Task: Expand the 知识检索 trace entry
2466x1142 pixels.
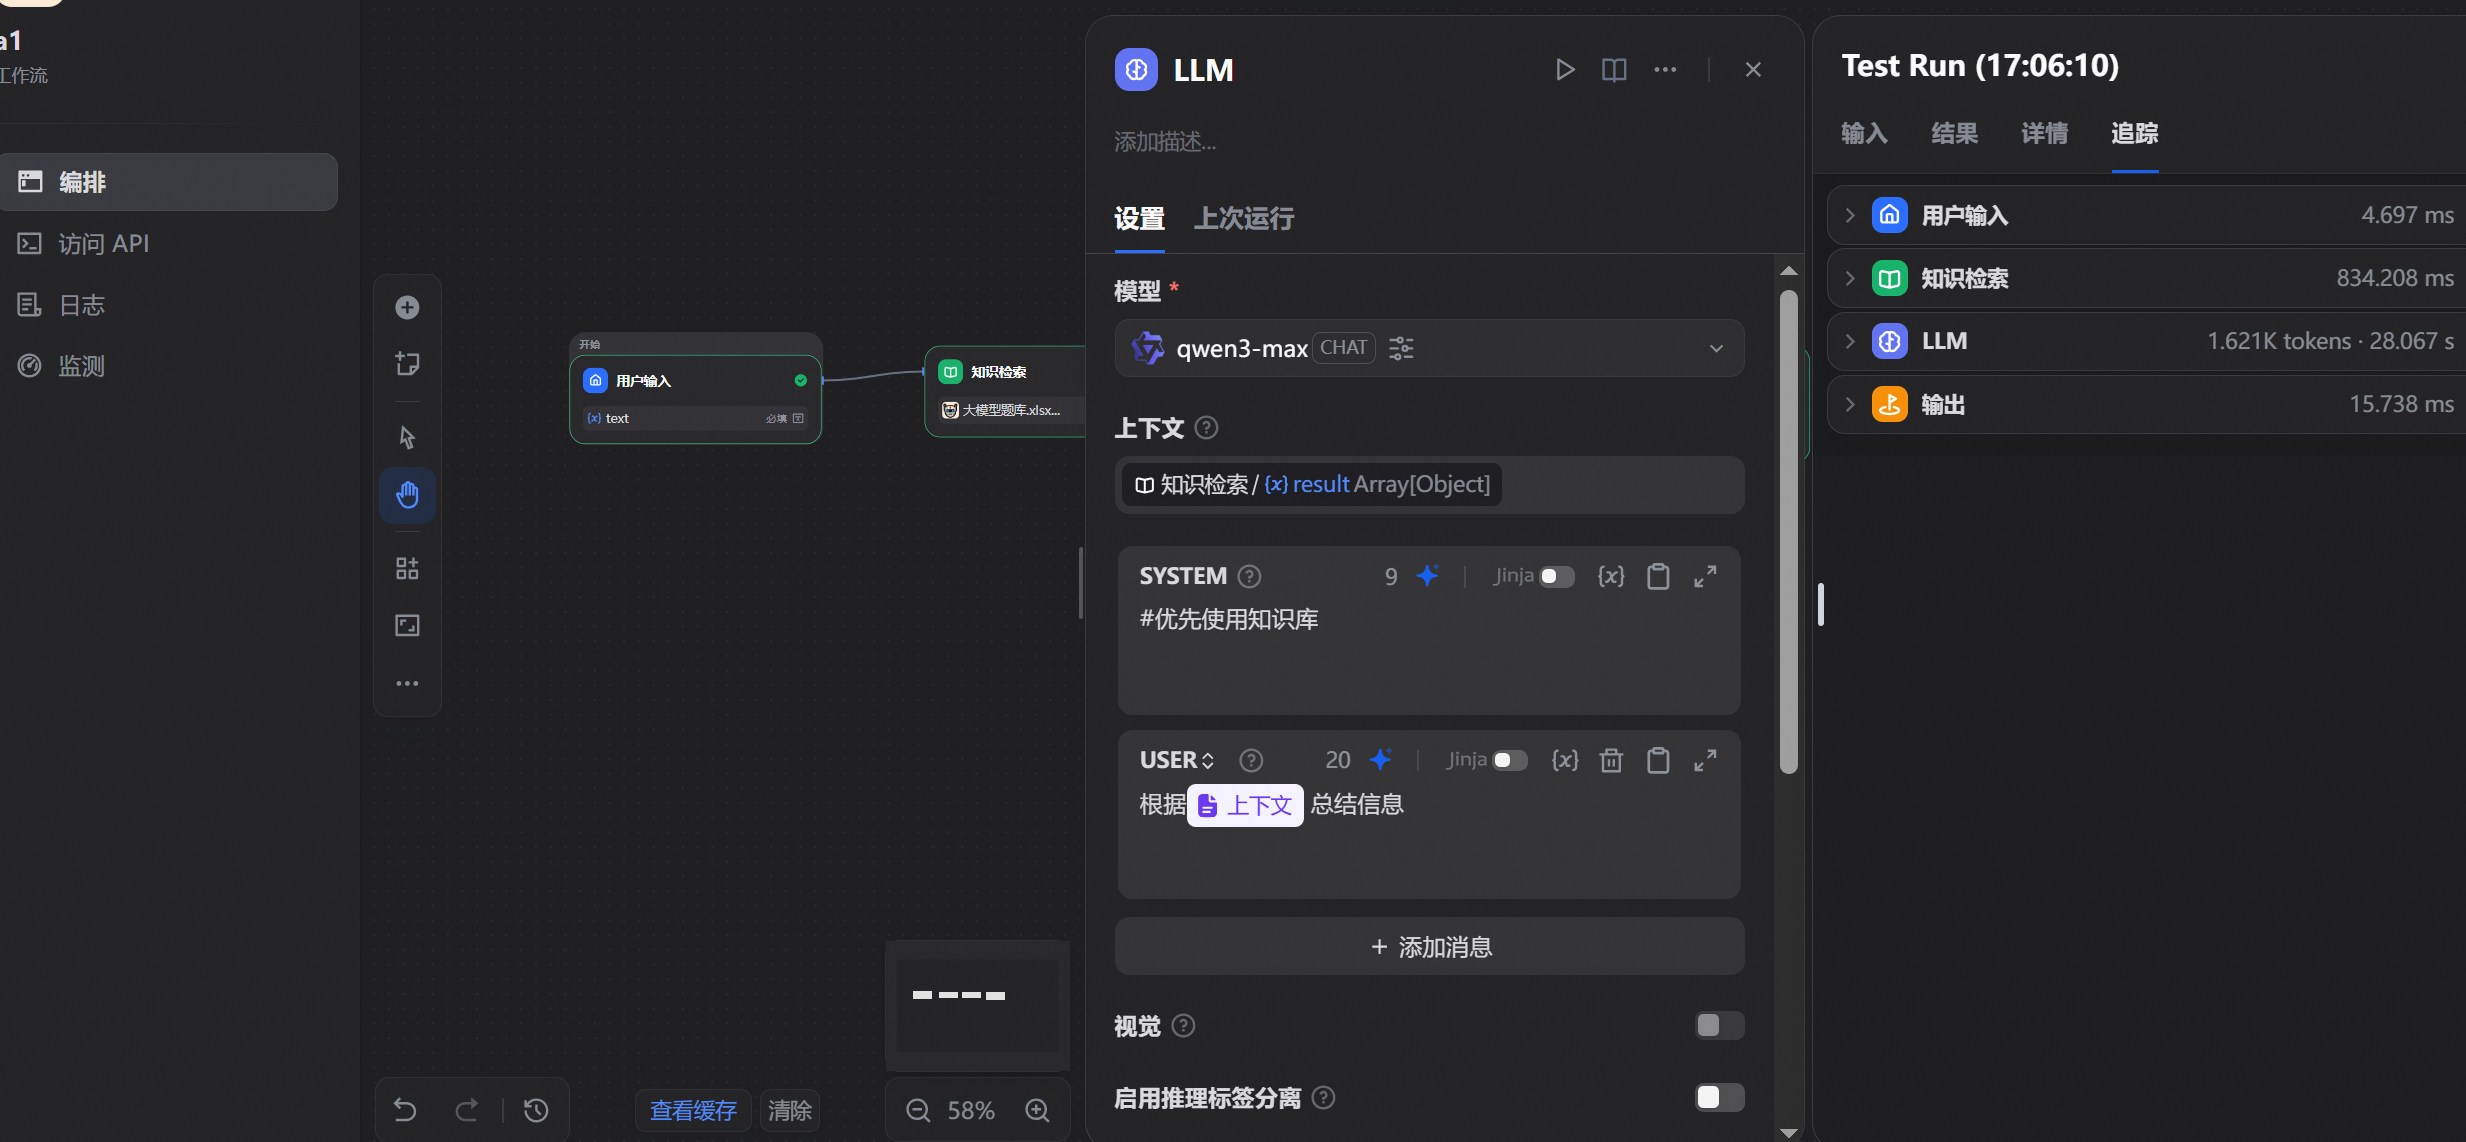Action: pos(1850,279)
